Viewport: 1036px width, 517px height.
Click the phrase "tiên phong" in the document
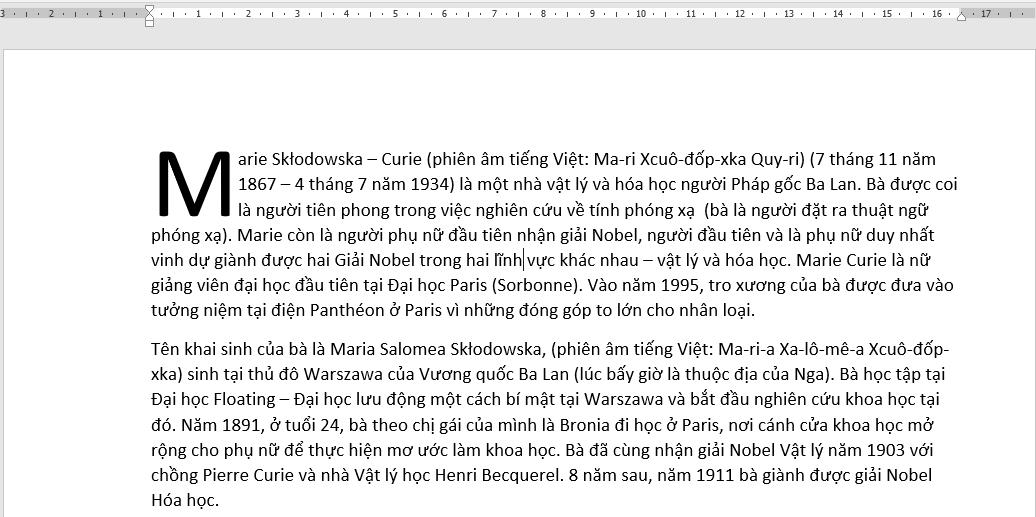353,210
